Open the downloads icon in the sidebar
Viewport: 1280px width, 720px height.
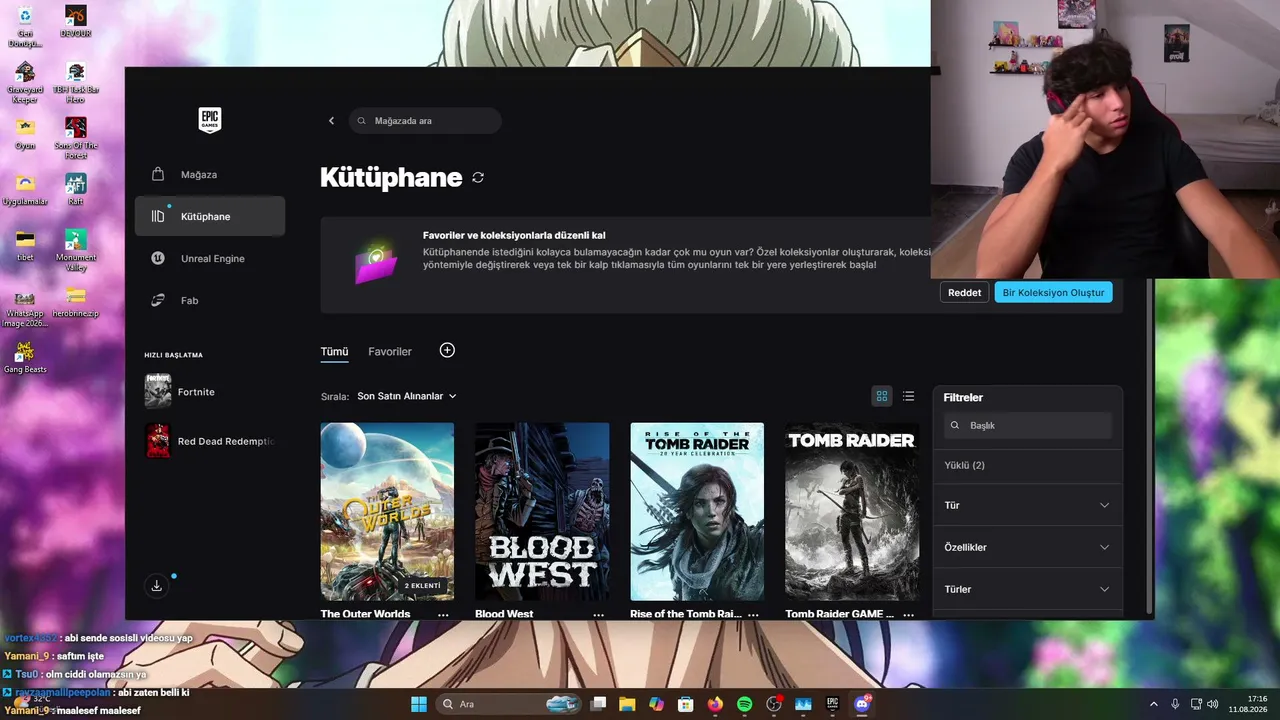click(x=157, y=586)
